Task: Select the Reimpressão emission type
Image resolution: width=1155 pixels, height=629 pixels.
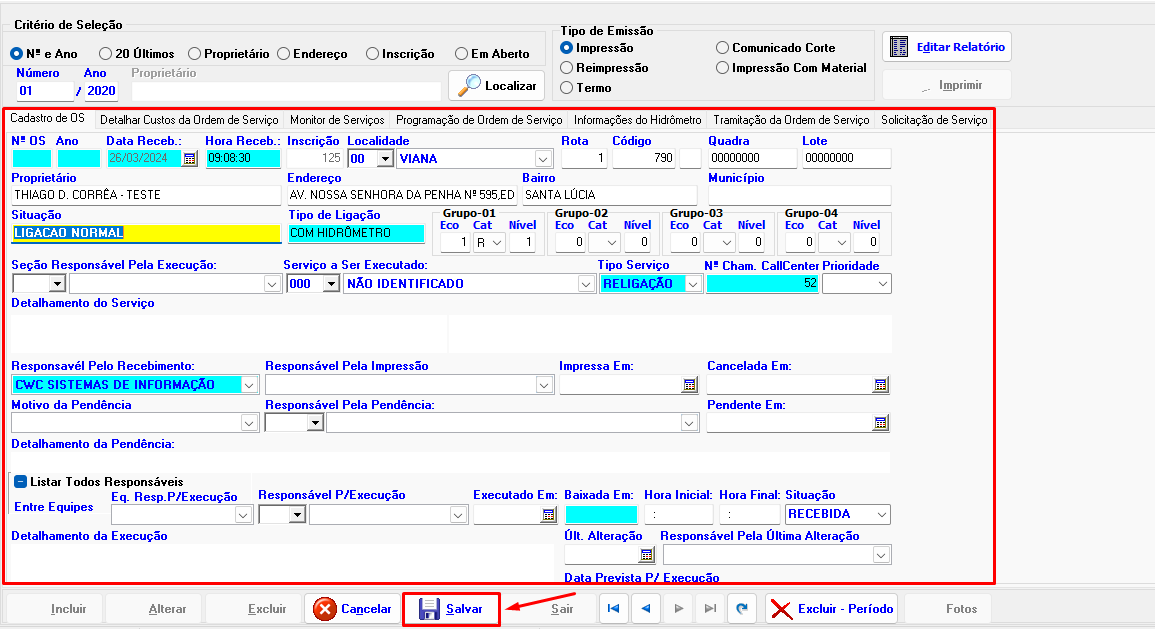Action: point(567,68)
